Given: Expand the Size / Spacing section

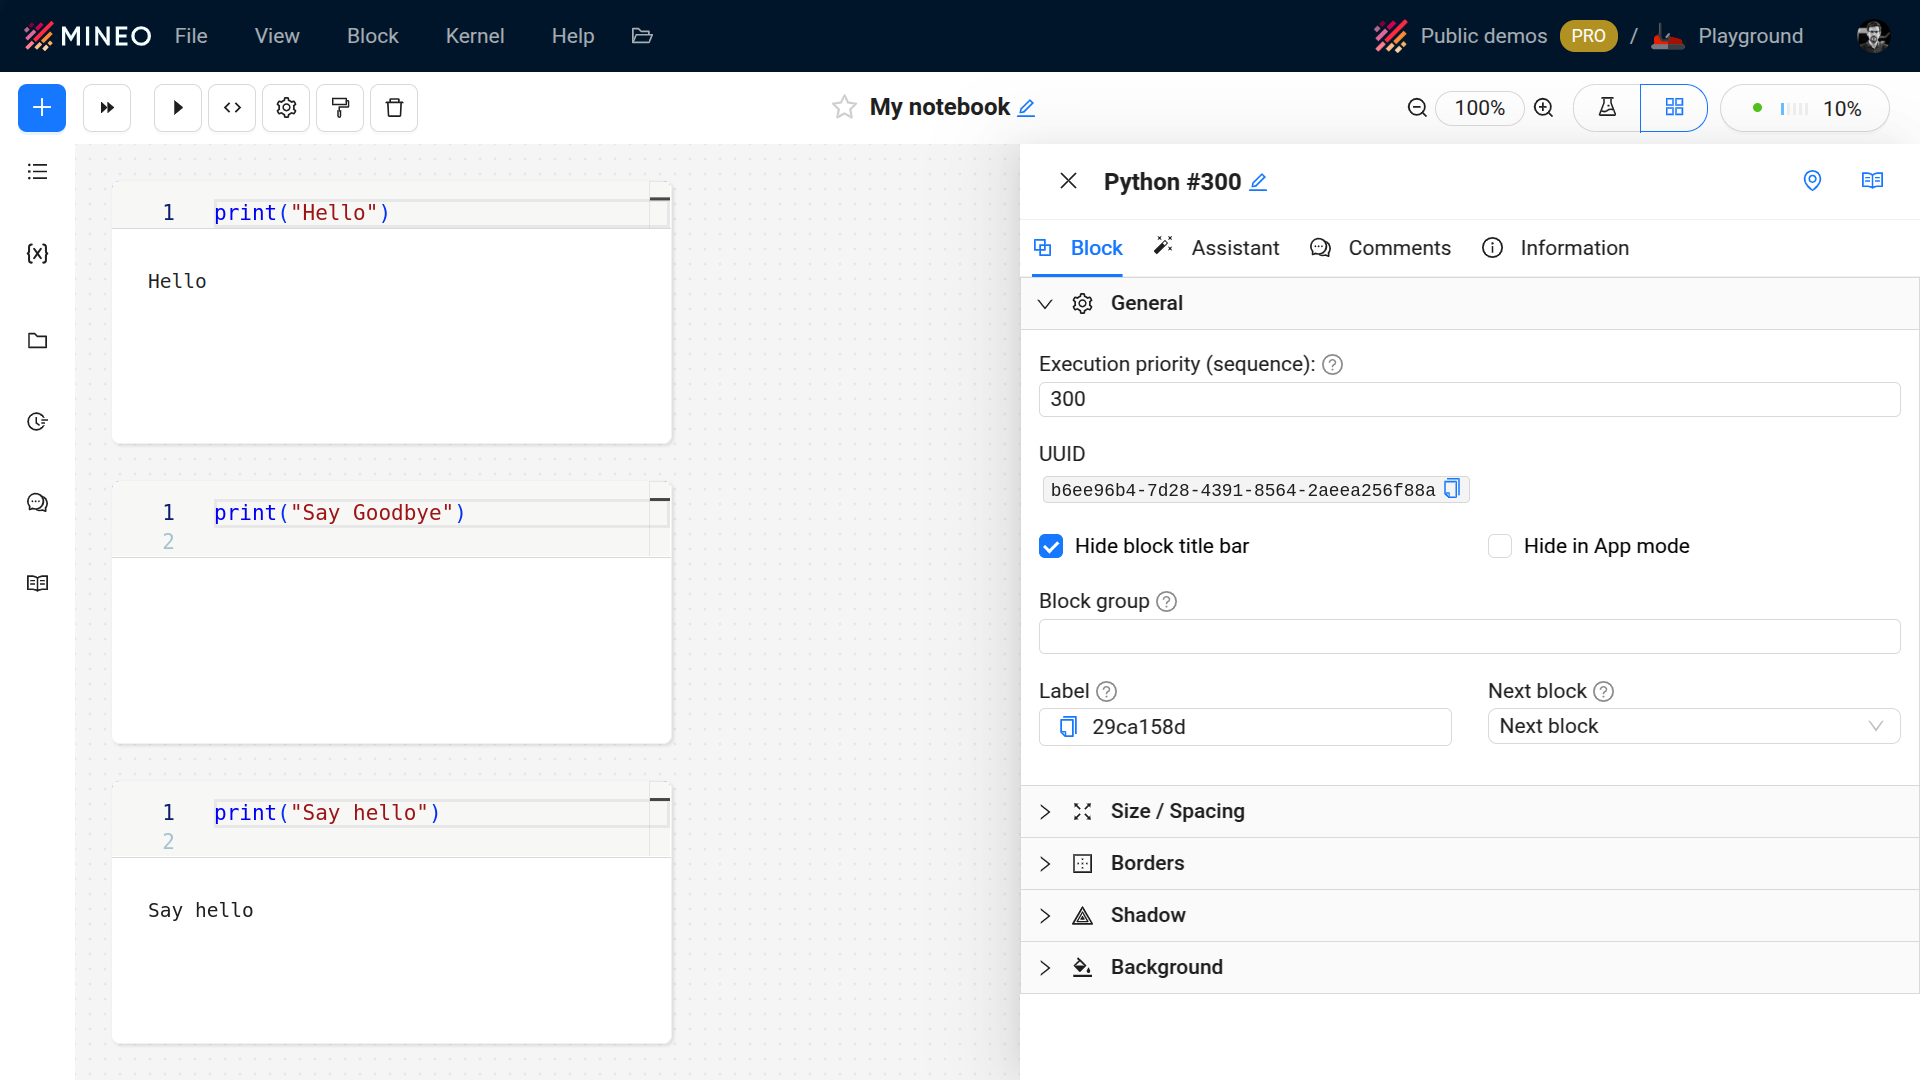Looking at the screenshot, I should coord(1470,811).
